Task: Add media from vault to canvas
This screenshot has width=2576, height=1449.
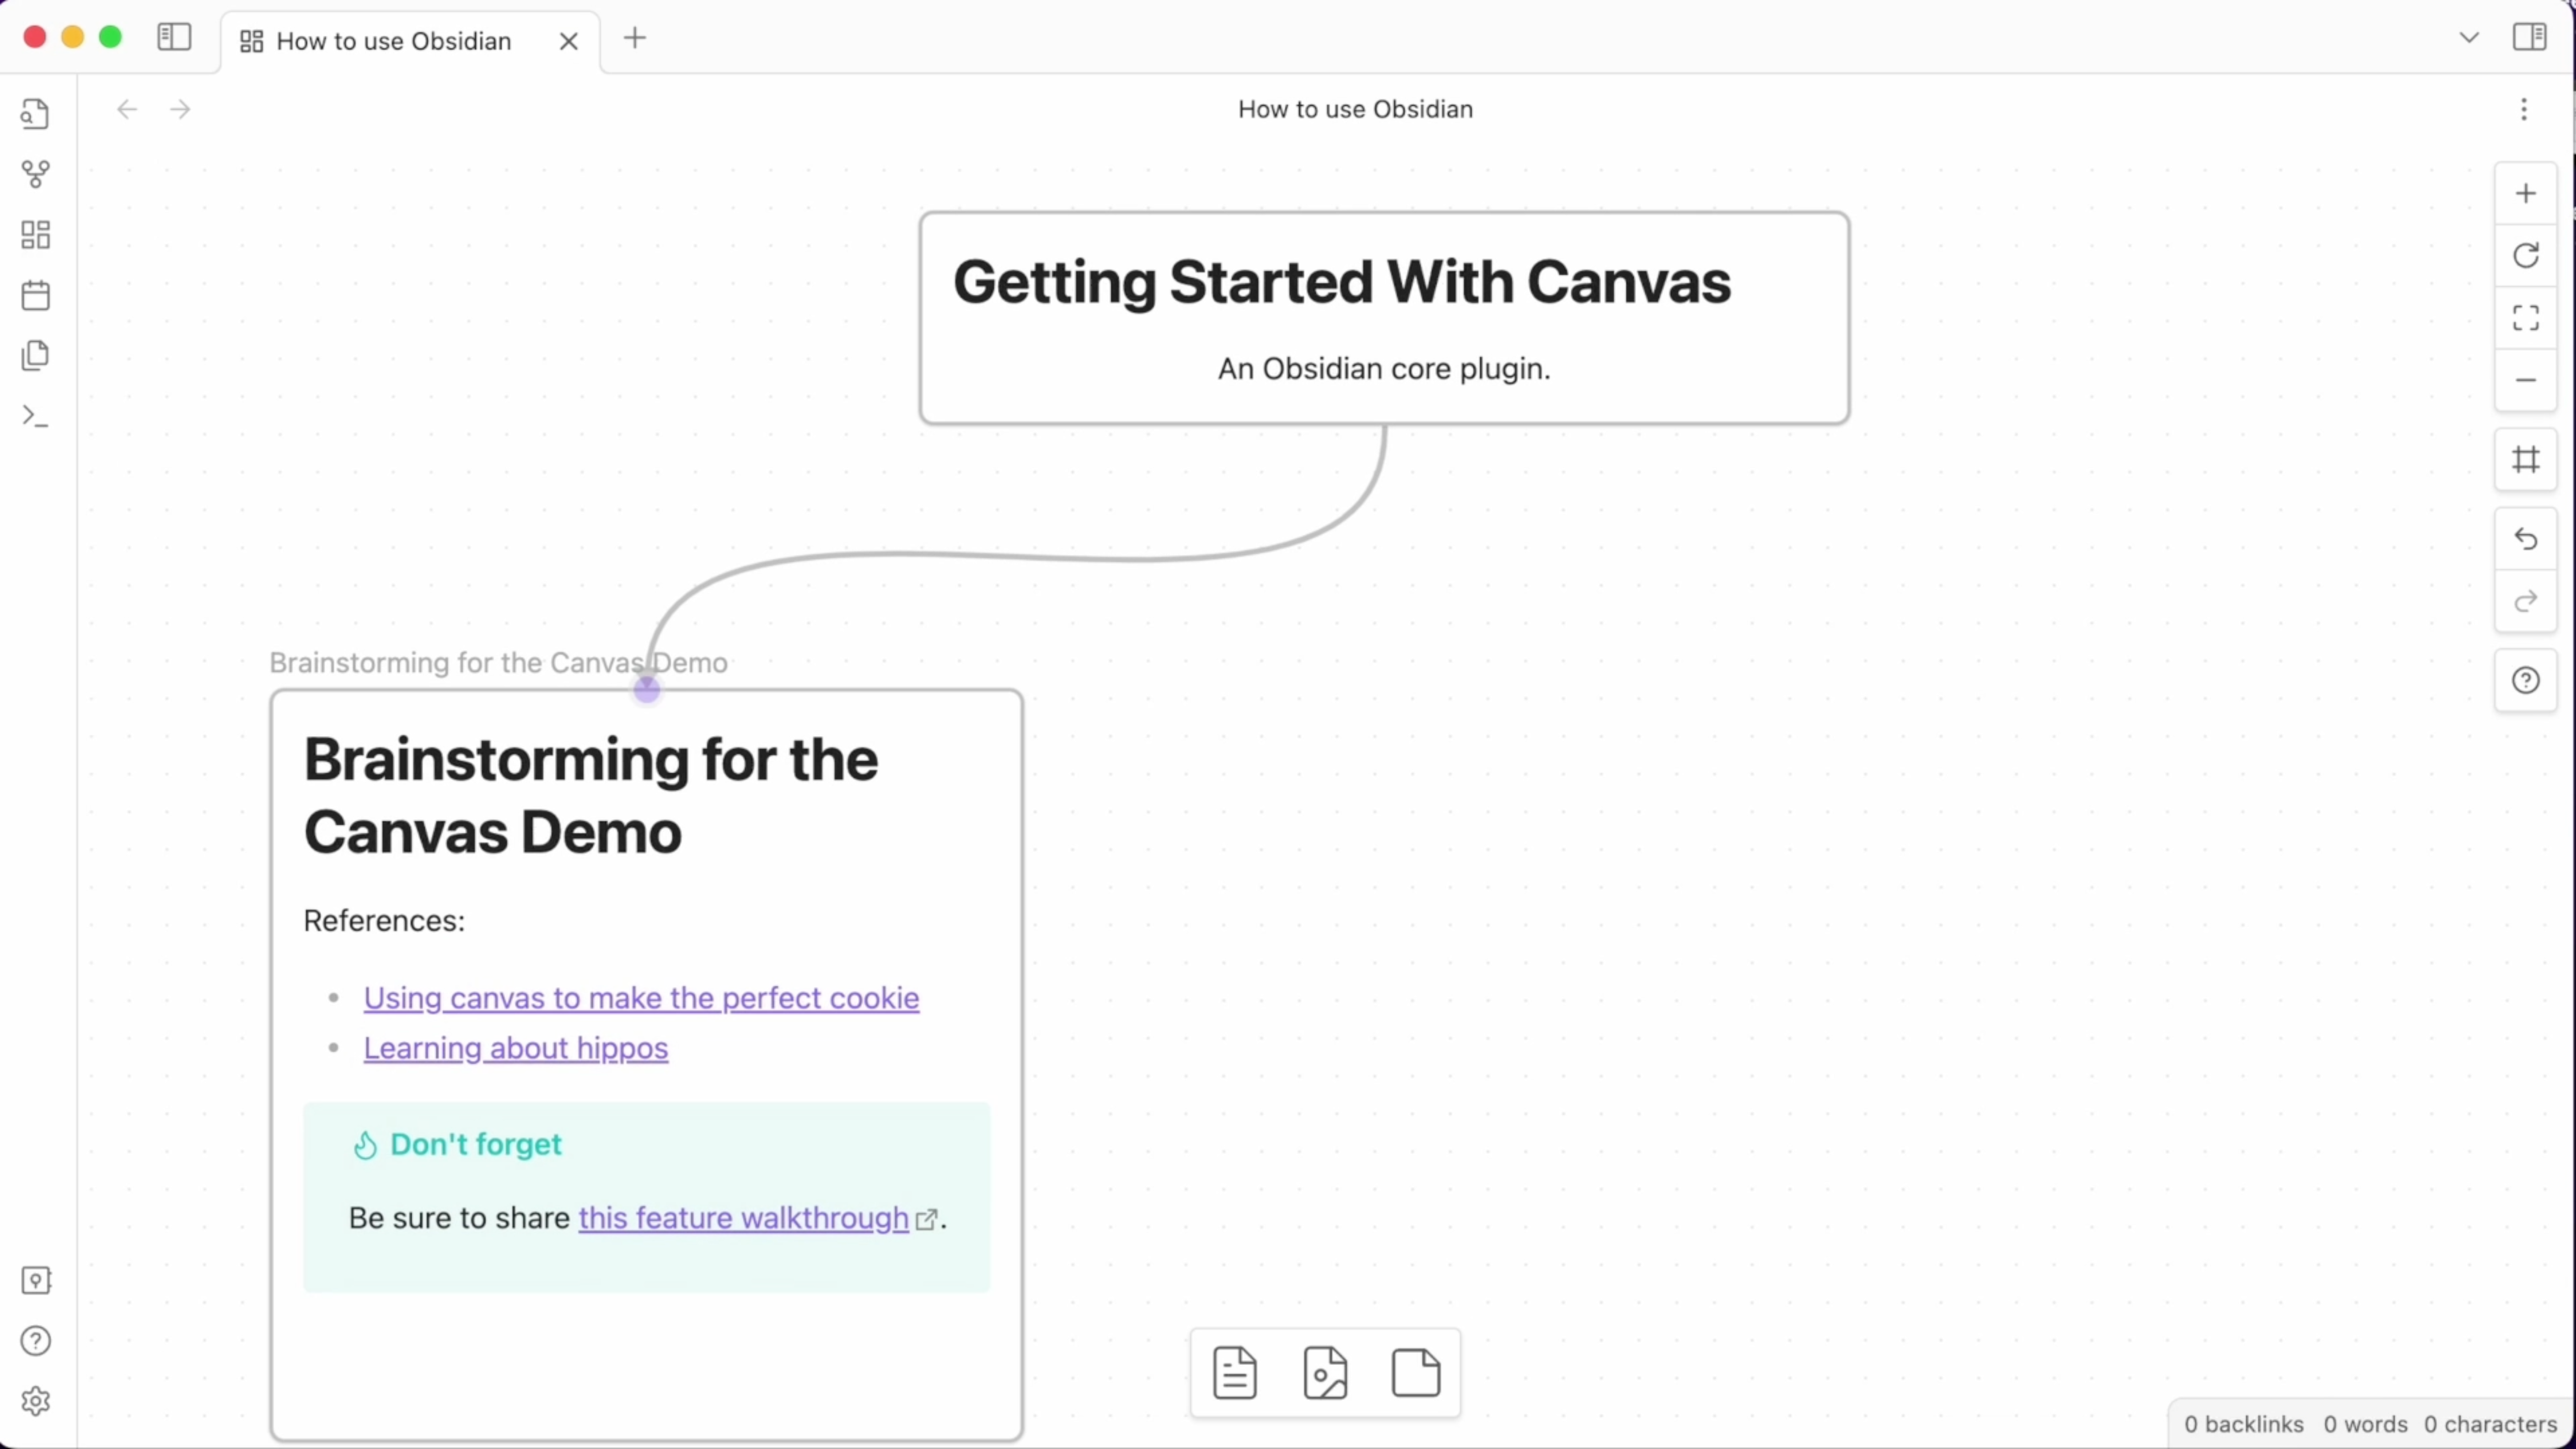Action: point(1325,1372)
